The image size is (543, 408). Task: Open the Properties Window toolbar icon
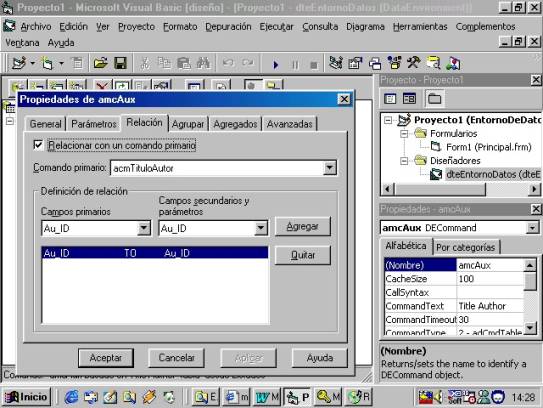point(355,63)
